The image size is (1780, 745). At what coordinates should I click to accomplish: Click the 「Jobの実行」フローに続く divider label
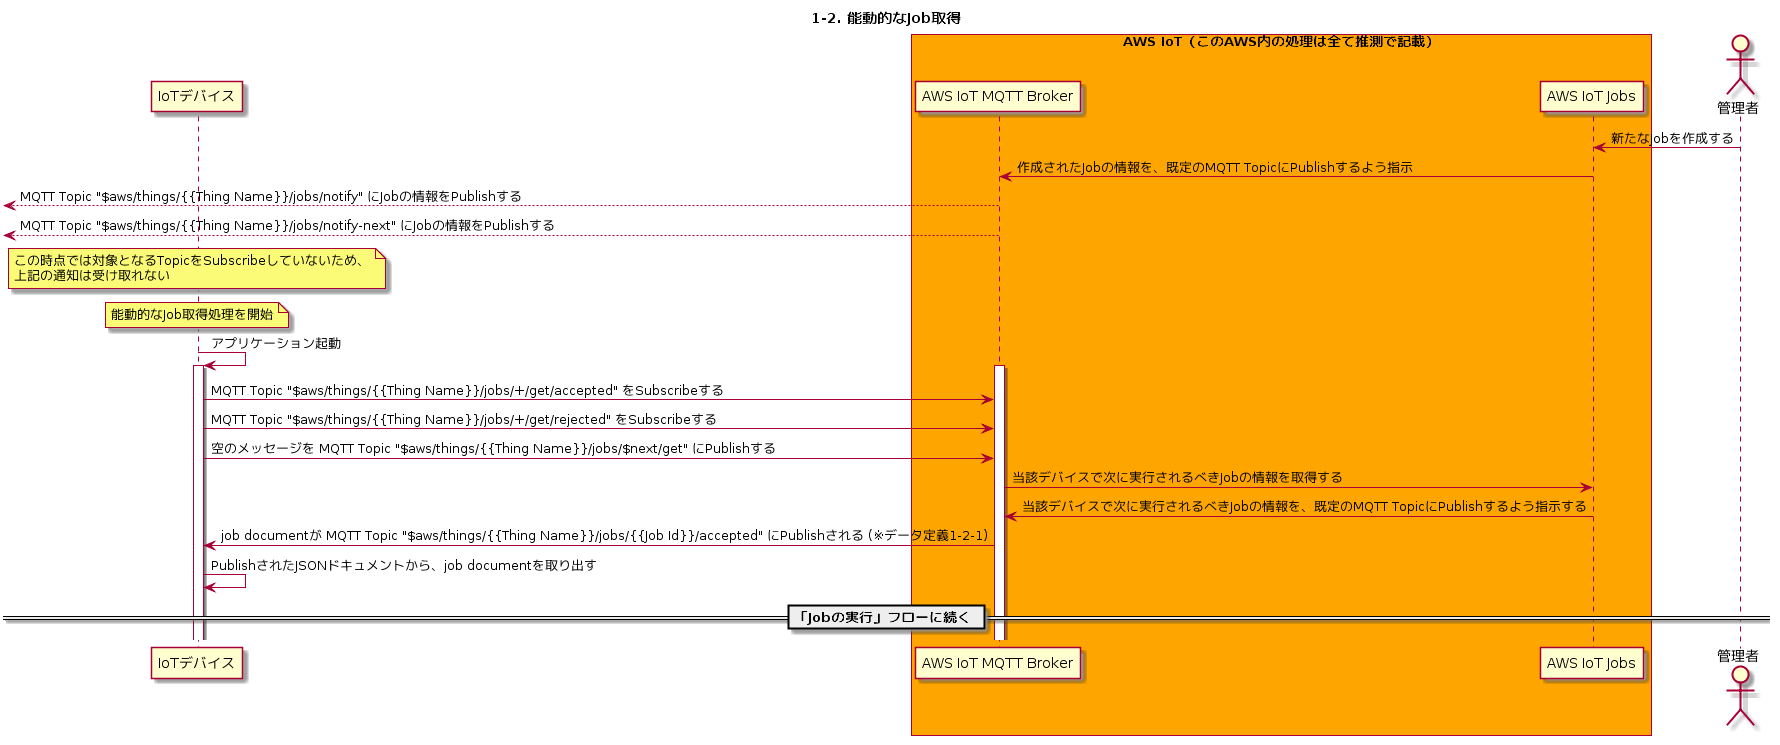click(x=886, y=618)
